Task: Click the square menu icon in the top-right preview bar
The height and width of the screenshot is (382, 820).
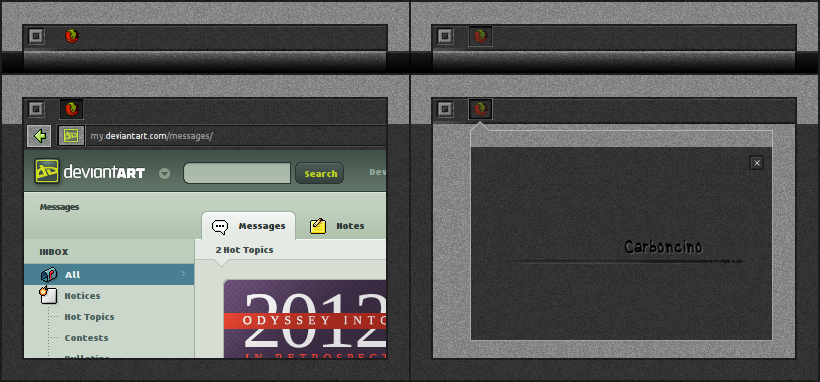Action: [x=445, y=36]
